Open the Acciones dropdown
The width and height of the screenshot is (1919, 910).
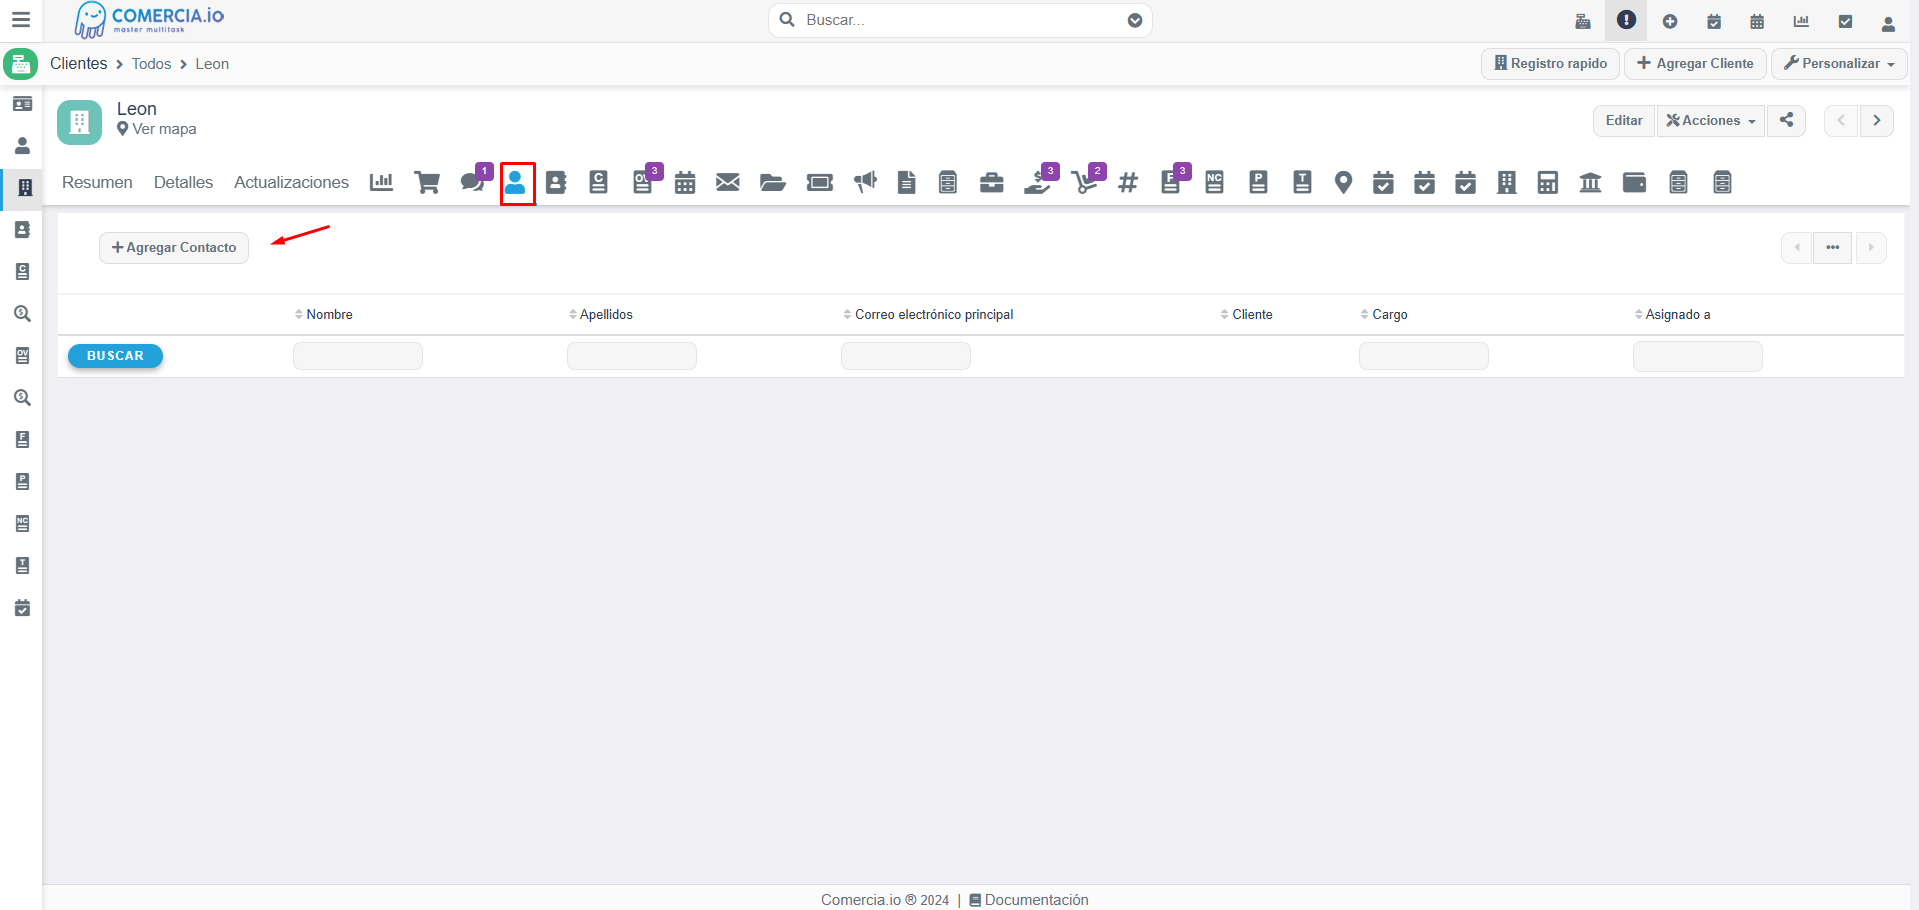[1711, 120]
